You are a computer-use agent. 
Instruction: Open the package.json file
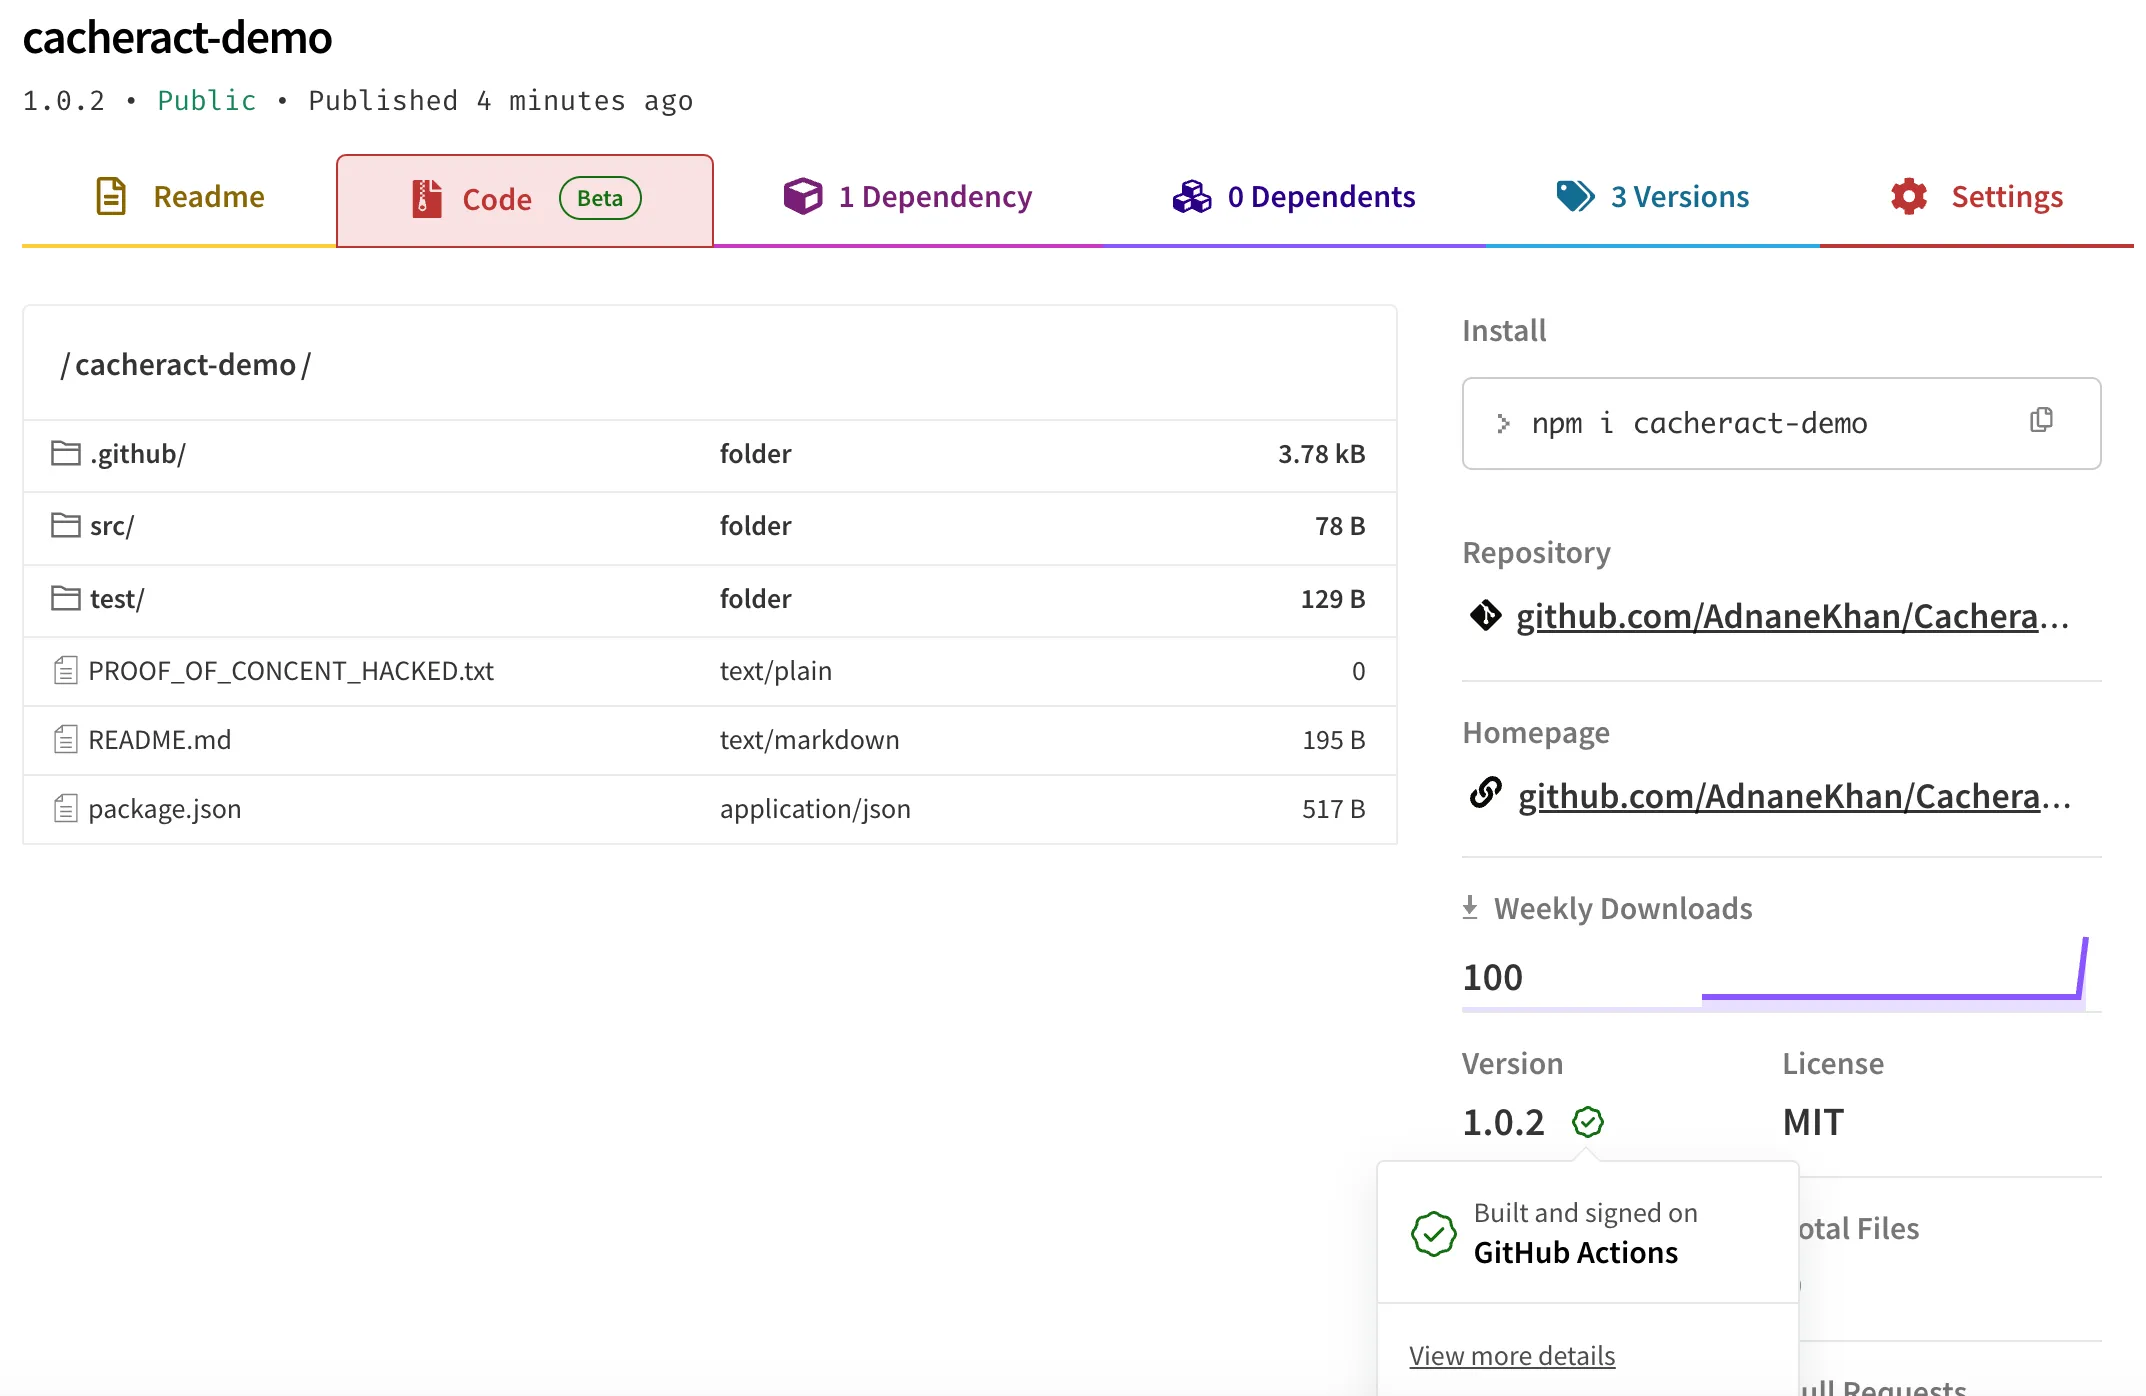(x=165, y=809)
